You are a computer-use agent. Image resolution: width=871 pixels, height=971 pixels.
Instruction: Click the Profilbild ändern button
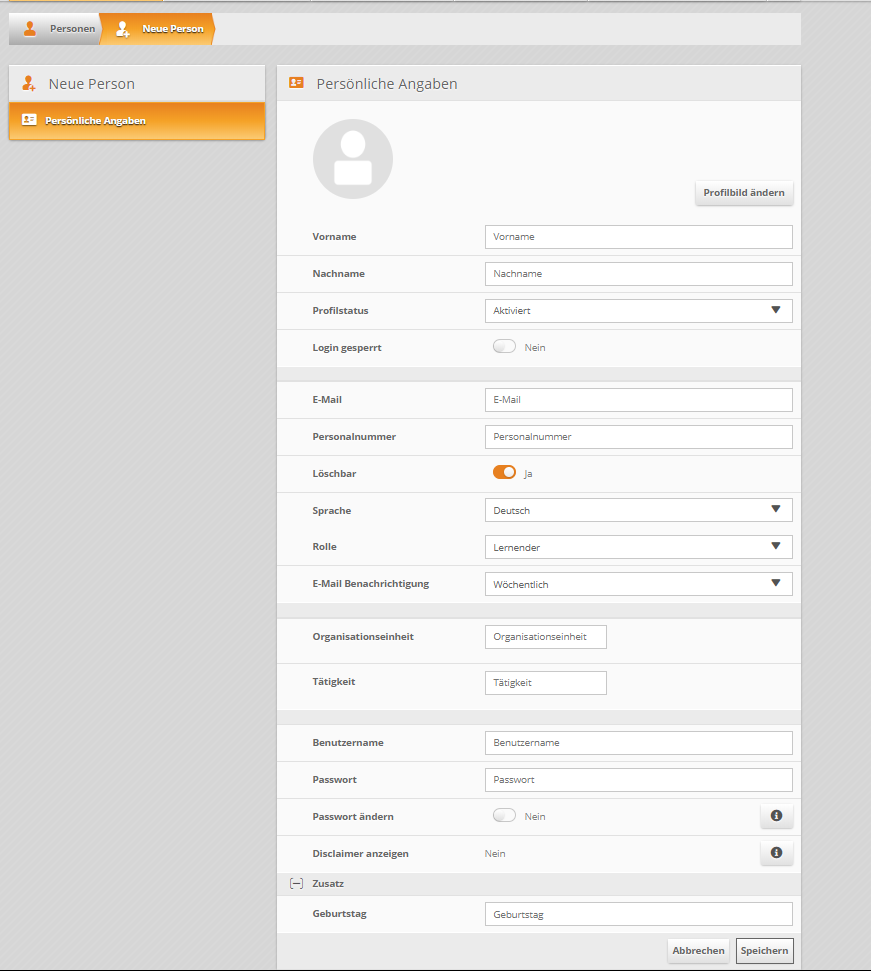pyautogui.click(x=743, y=193)
